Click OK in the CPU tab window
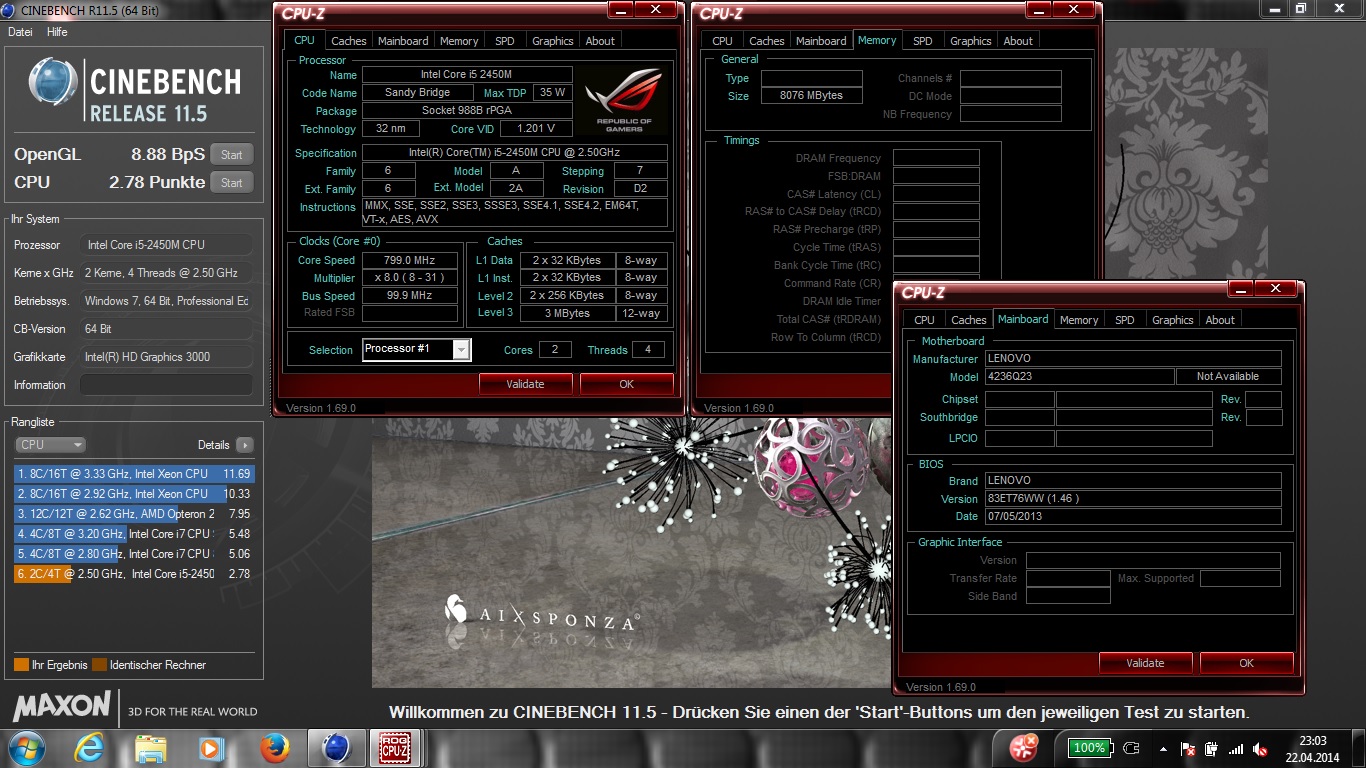Viewport: 1366px width, 768px height. (x=626, y=384)
